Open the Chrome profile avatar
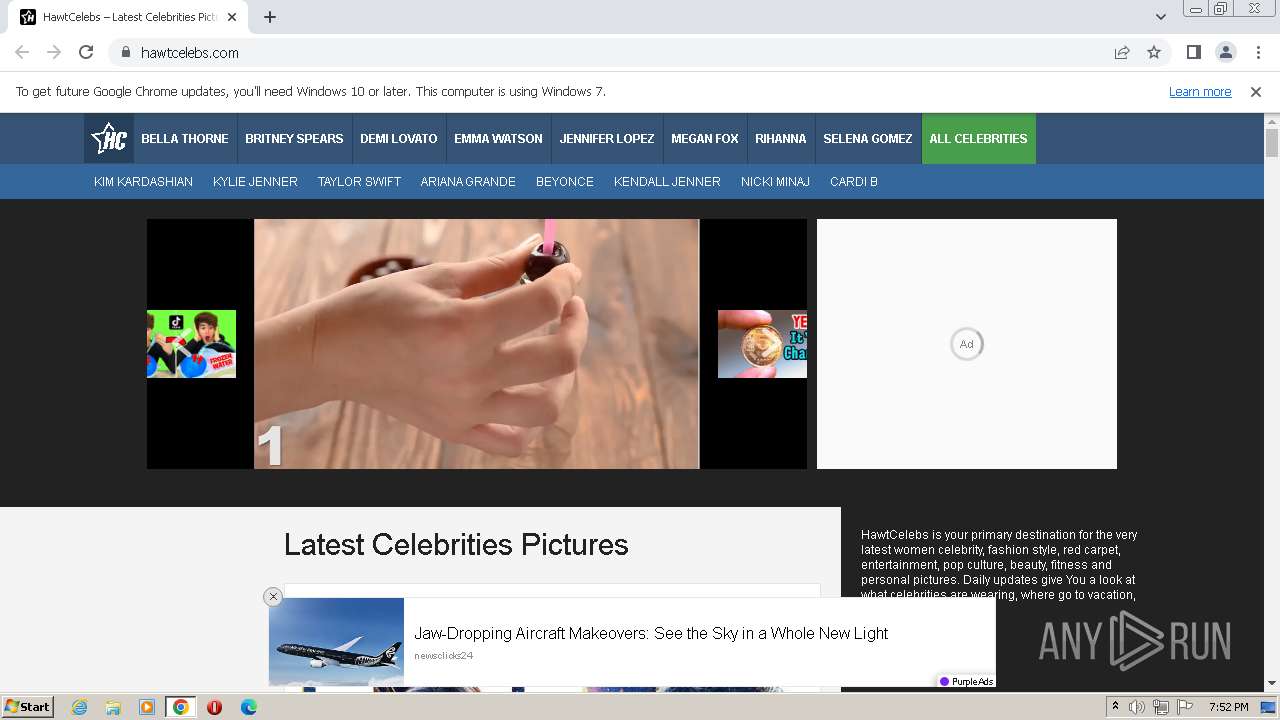The width and height of the screenshot is (1280, 720). click(1225, 53)
